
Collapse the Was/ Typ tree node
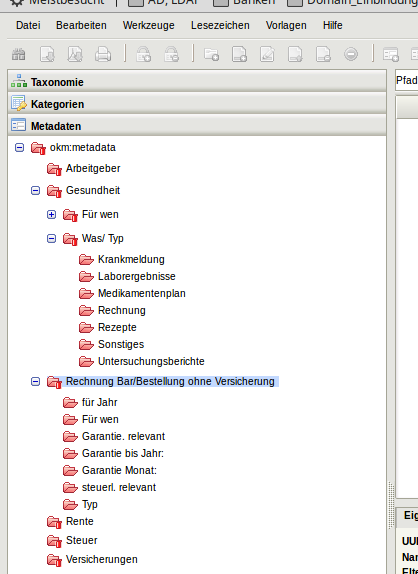point(52,239)
